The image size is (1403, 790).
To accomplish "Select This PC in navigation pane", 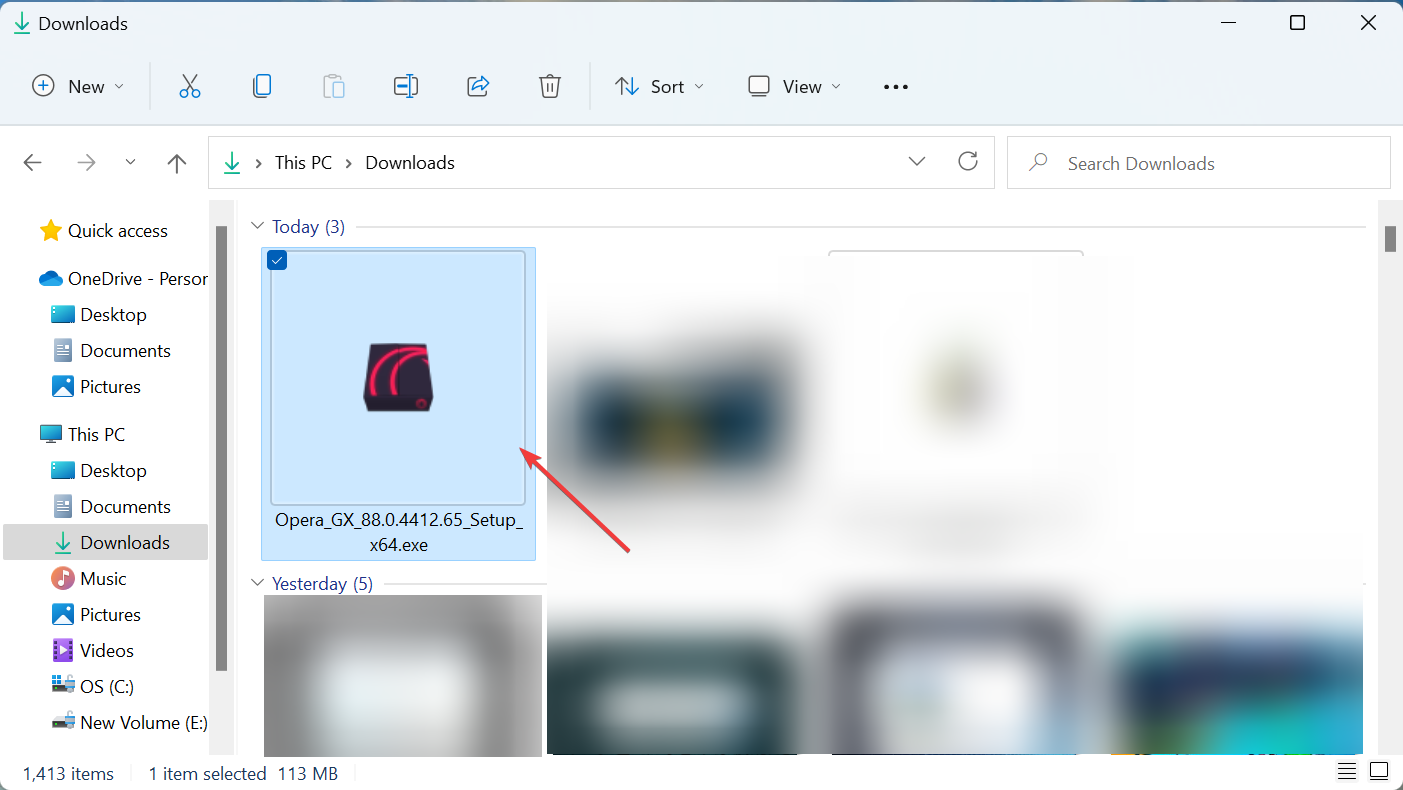I will 97,435.
